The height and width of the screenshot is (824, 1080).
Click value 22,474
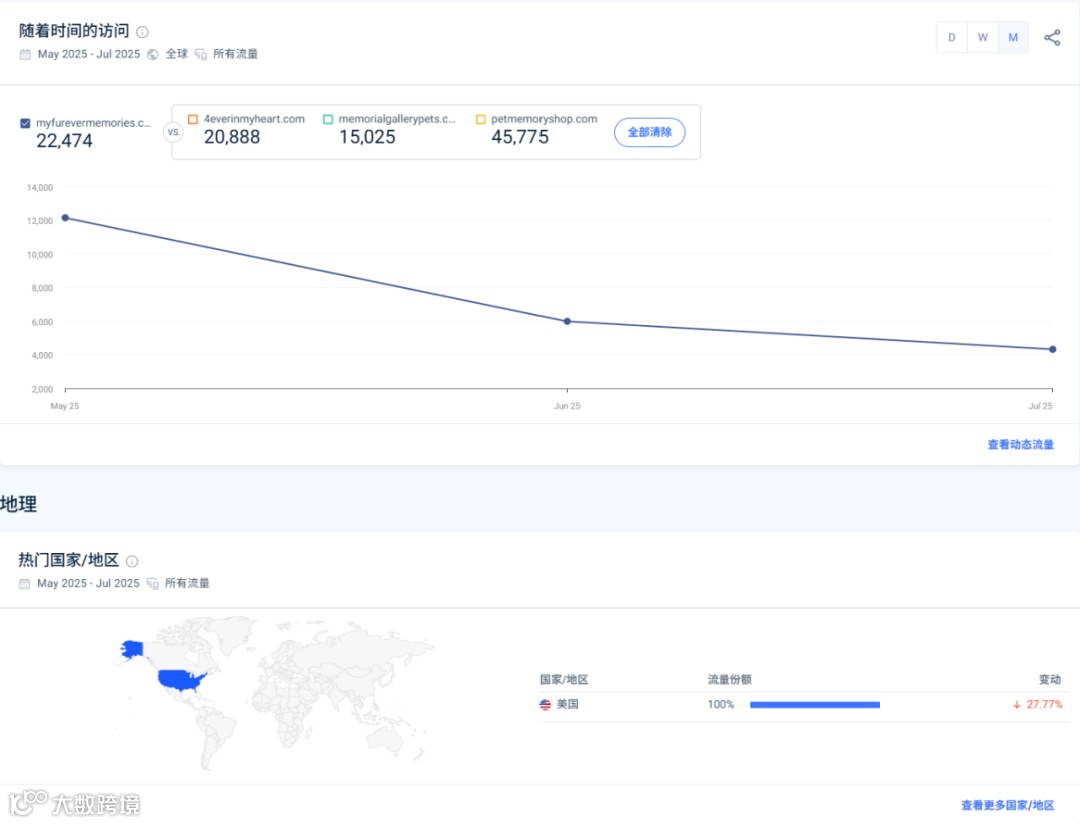64,141
